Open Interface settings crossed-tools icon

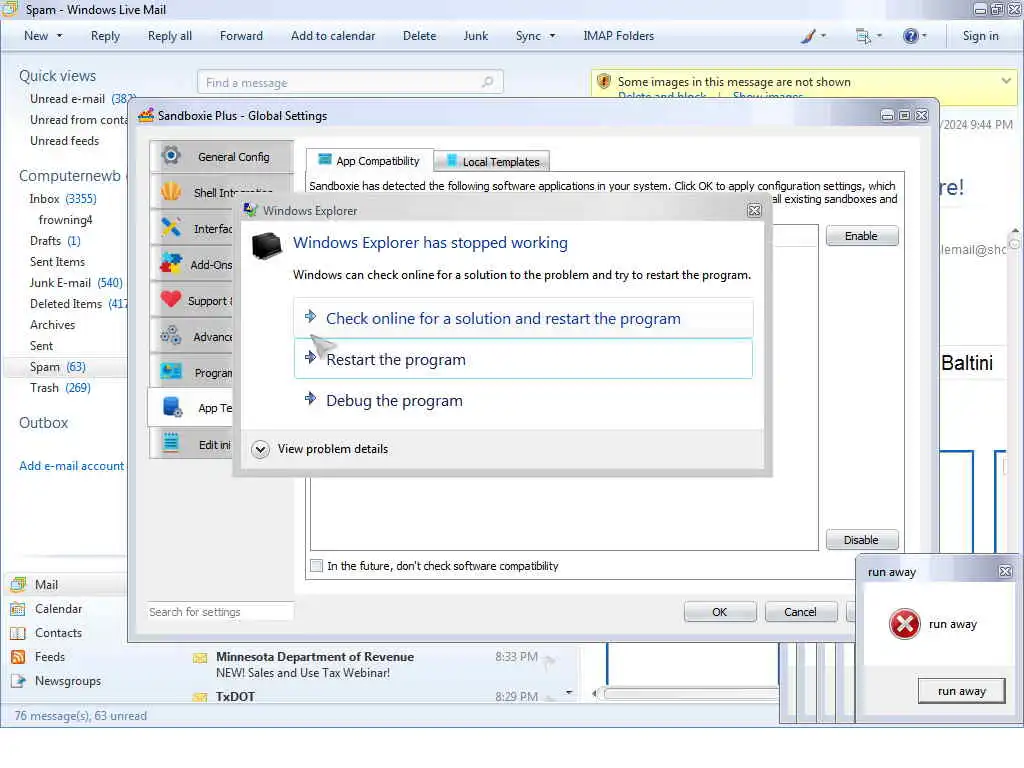[171, 228]
